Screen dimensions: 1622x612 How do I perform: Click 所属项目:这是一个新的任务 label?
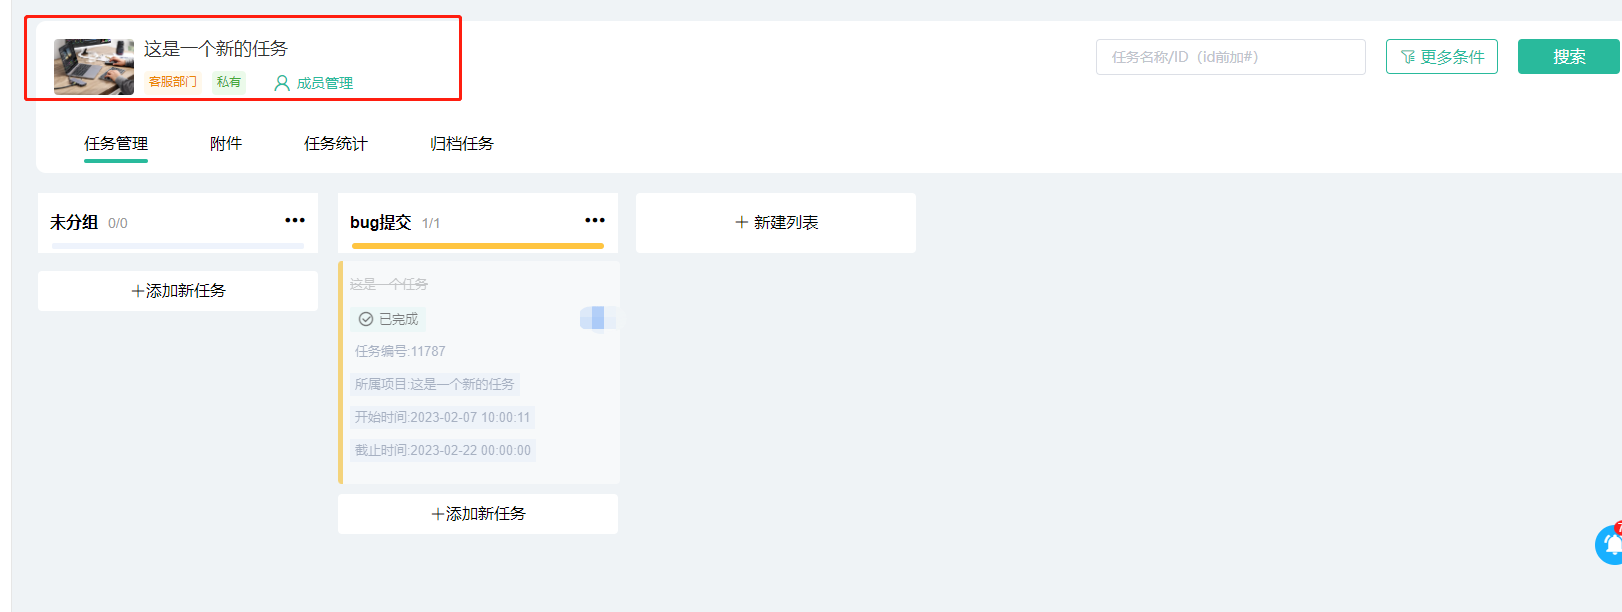(x=435, y=384)
